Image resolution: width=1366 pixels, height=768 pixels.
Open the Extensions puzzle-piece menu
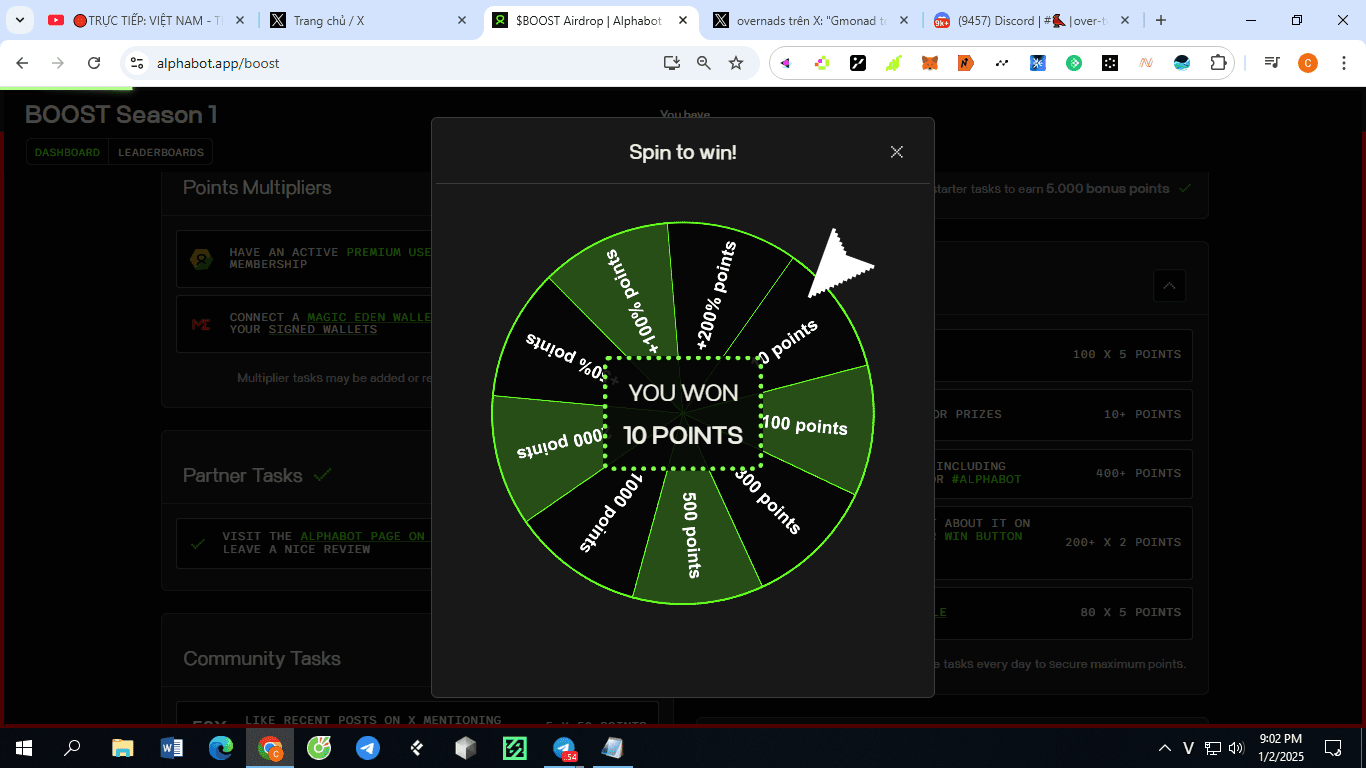tap(1218, 63)
